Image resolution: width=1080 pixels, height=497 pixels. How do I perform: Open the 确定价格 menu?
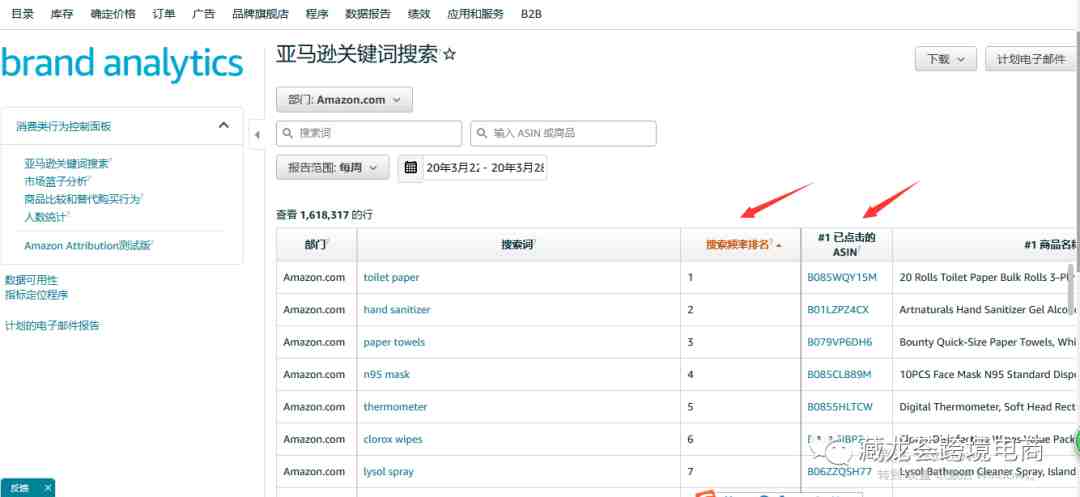point(113,14)
